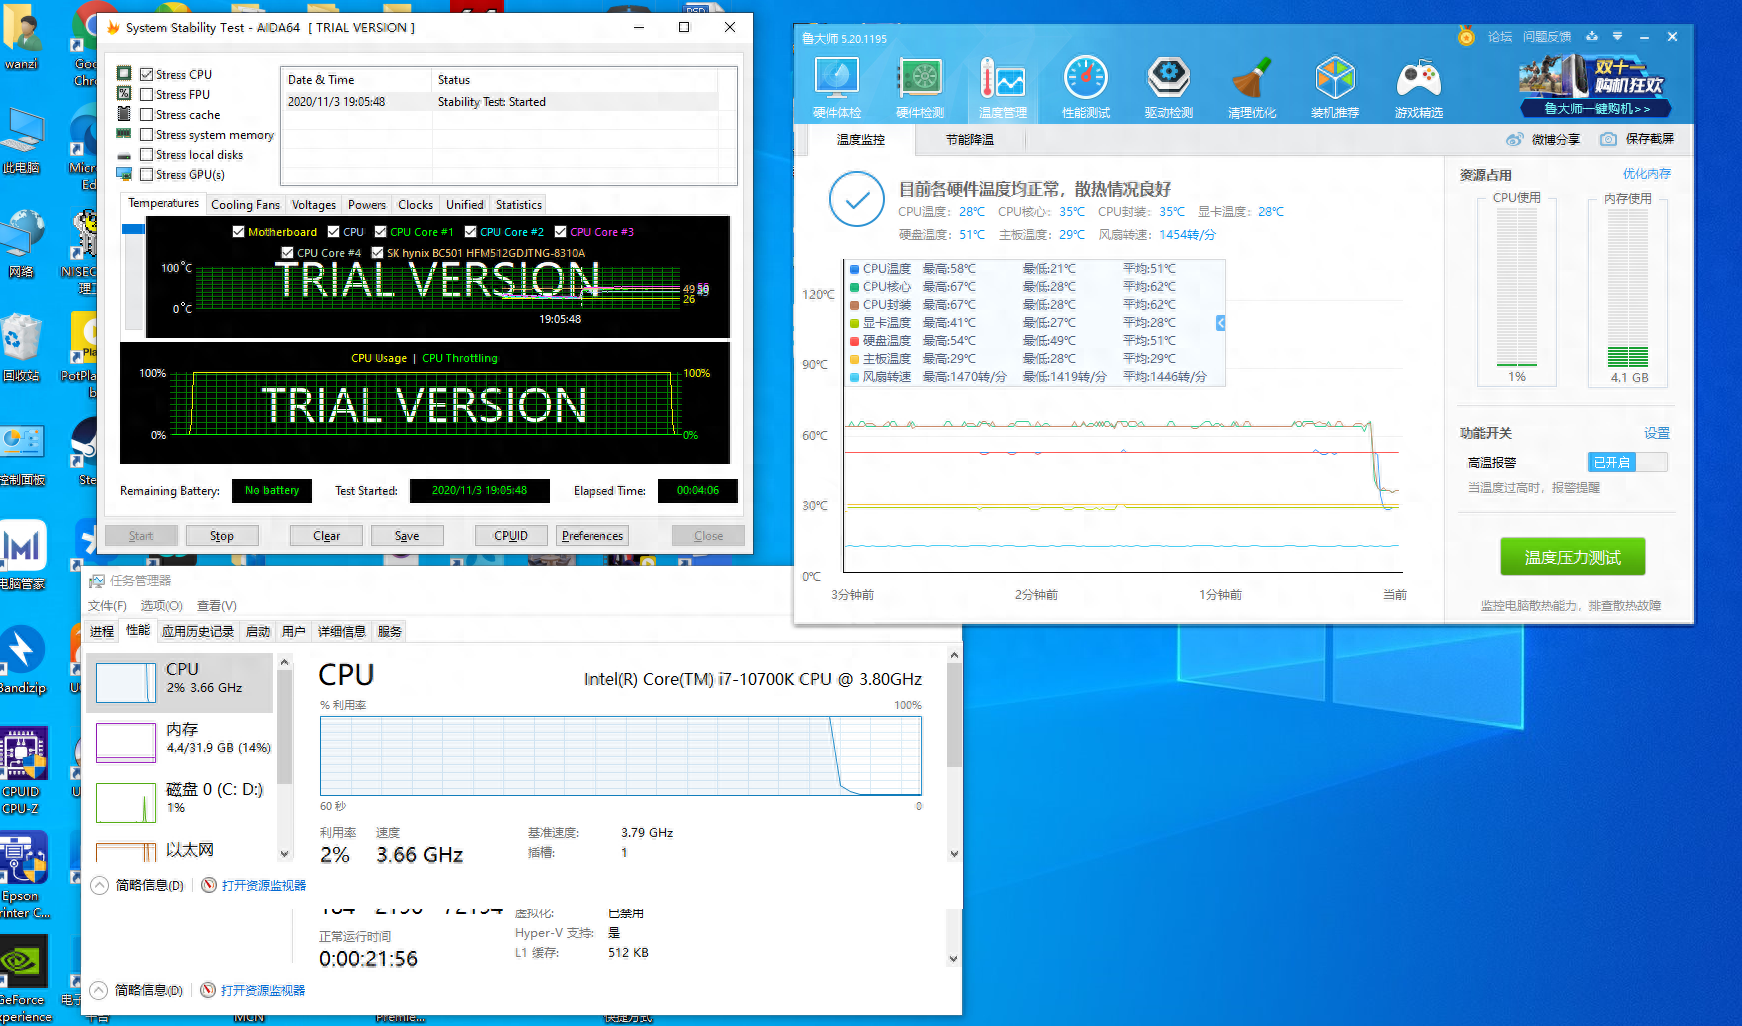Click the Stop button in AIDA64
This screenshot has height=1026, width=1742.
(222, 535)
